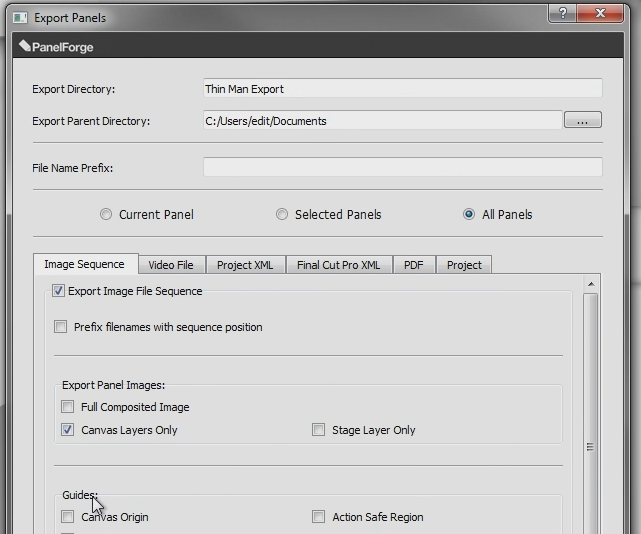
Task: Click the Export Directory text field
Action: tap(402, 89)
